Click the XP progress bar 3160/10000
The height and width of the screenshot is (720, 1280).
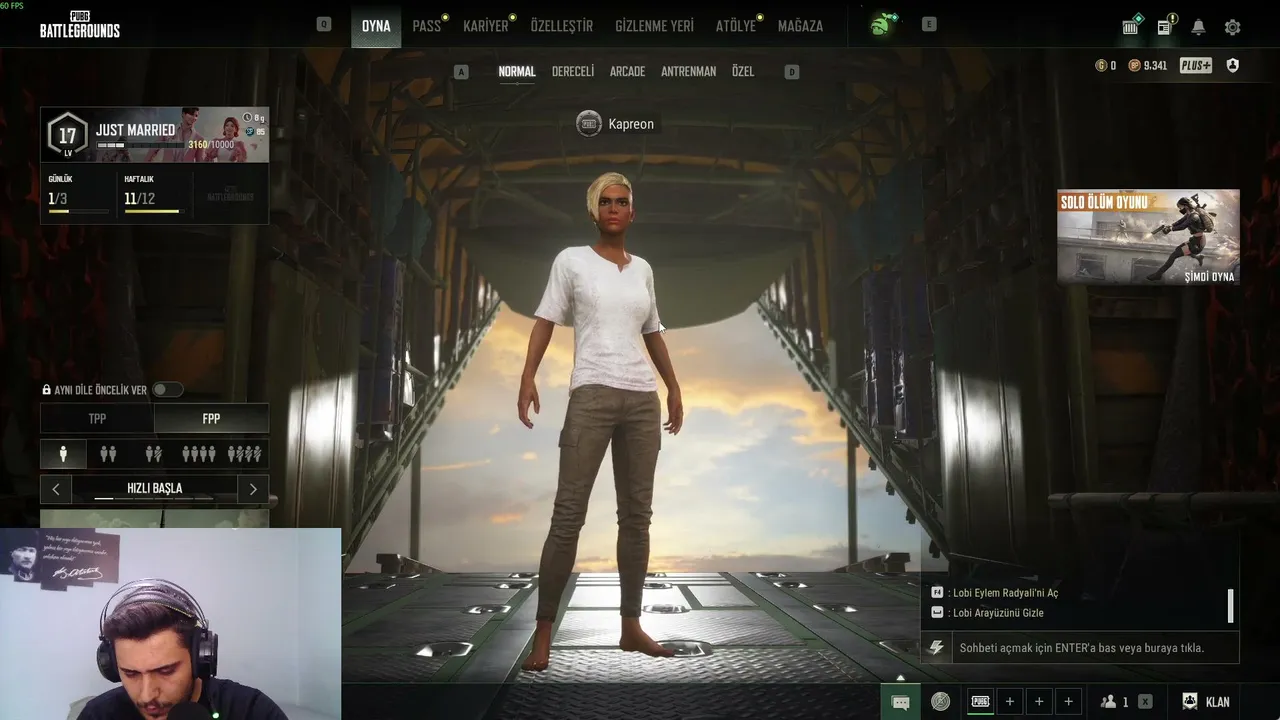coord(140,146)
